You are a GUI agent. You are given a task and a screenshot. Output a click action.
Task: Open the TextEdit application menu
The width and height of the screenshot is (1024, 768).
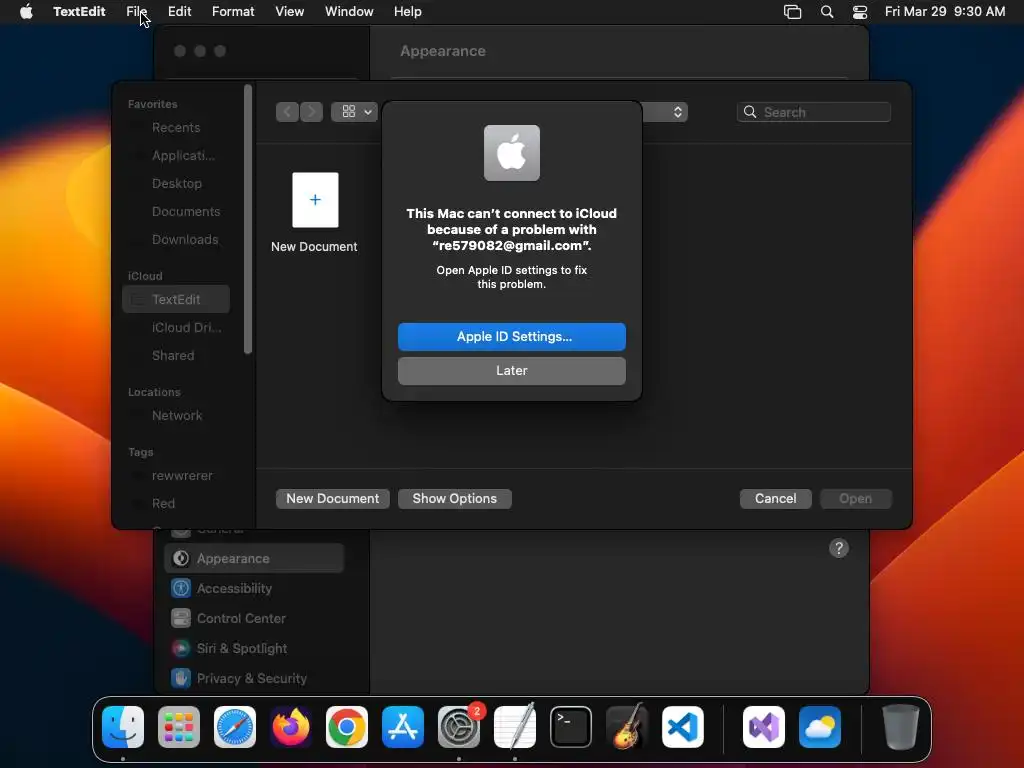pos(79,12)
